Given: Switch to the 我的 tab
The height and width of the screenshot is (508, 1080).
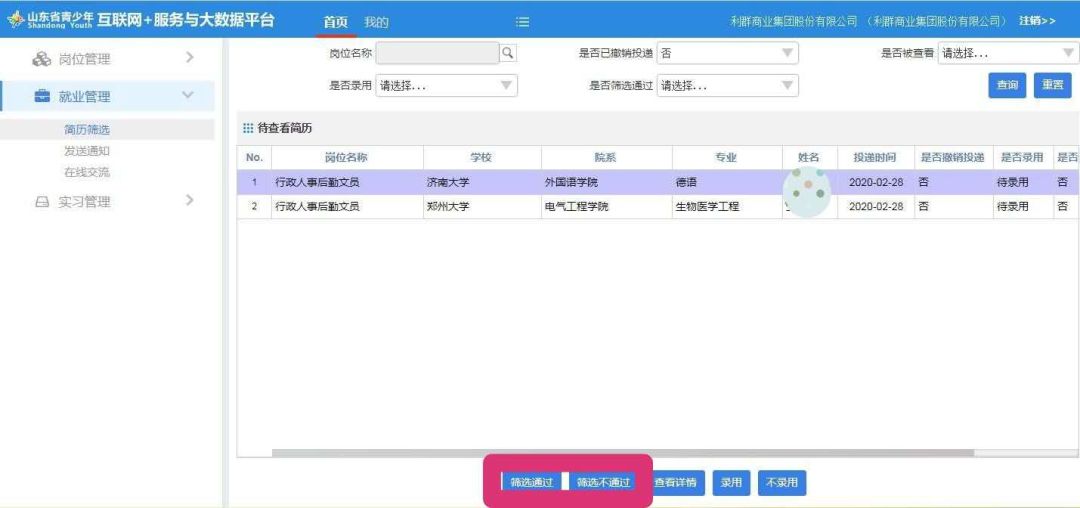Looking at the screenshot, I should click(376, 22).
